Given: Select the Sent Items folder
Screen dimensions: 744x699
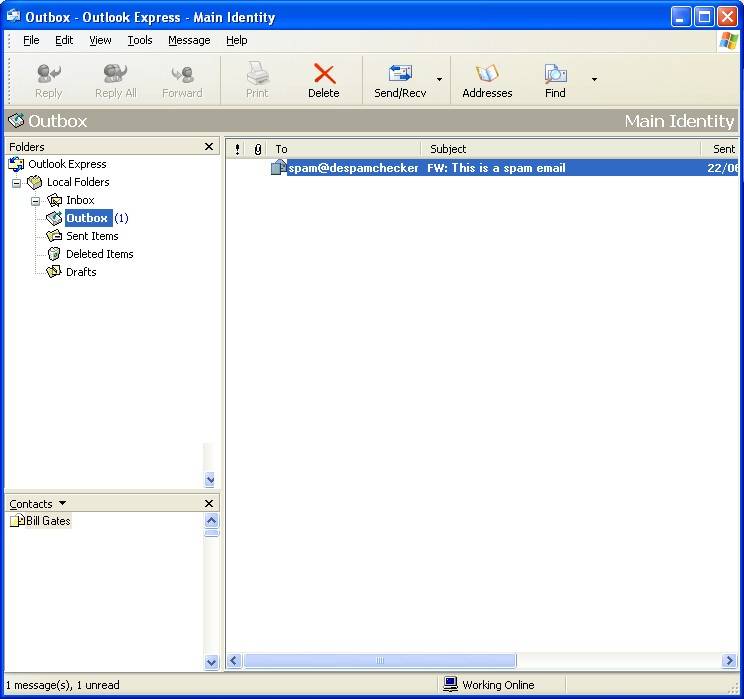Looking at the screenshot, I should (x=92, y=236).
